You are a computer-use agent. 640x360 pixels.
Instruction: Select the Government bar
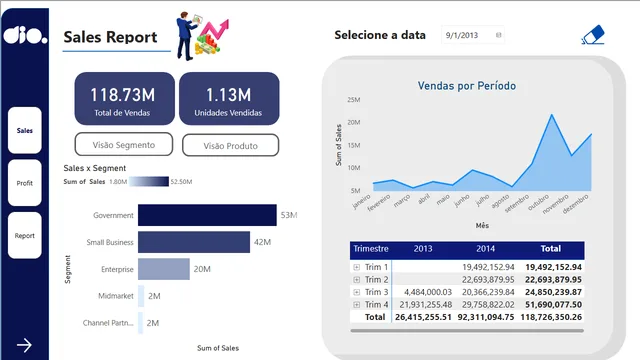207,215
